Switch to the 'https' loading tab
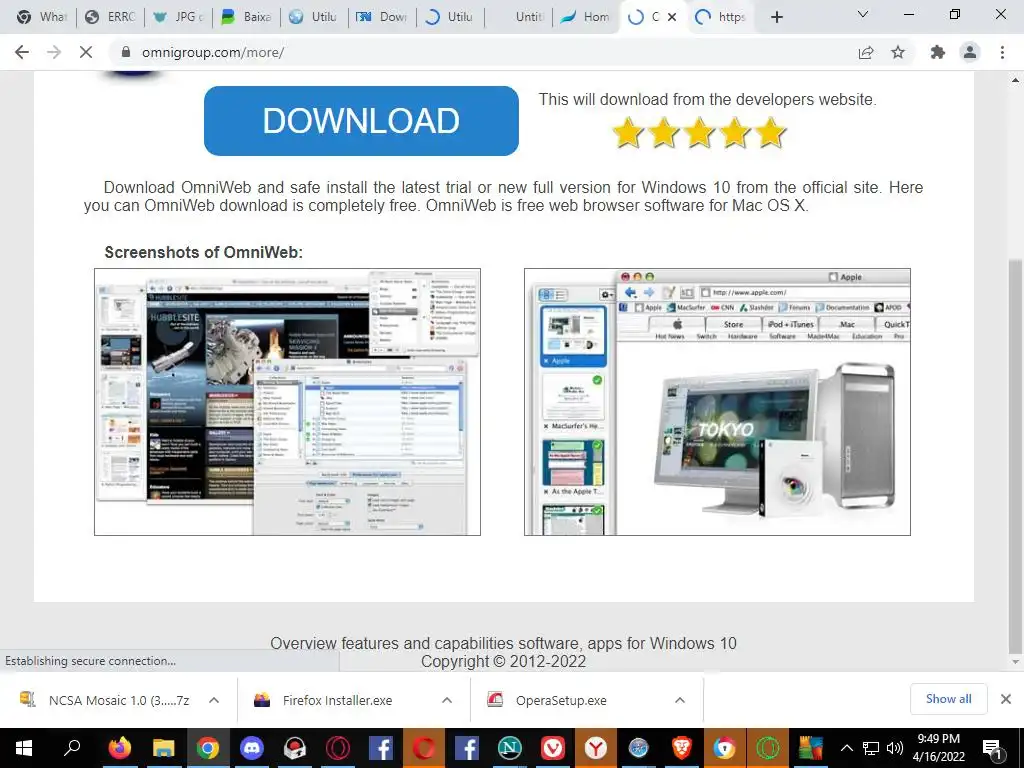The image size is (1024, 768). click(x=721, y=17)
